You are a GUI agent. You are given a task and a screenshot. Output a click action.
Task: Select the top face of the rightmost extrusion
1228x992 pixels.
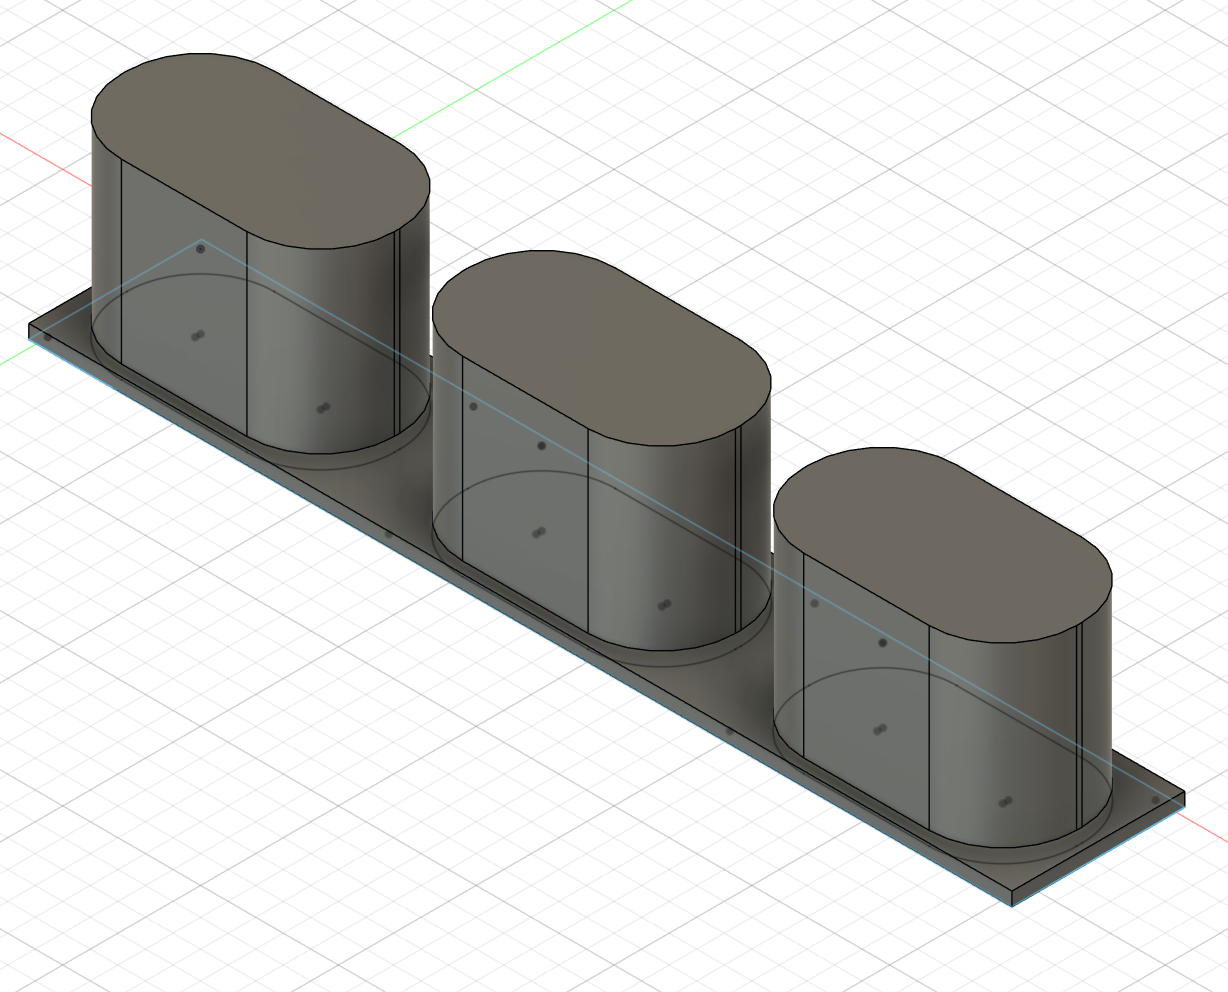click(x=942, y=545)
